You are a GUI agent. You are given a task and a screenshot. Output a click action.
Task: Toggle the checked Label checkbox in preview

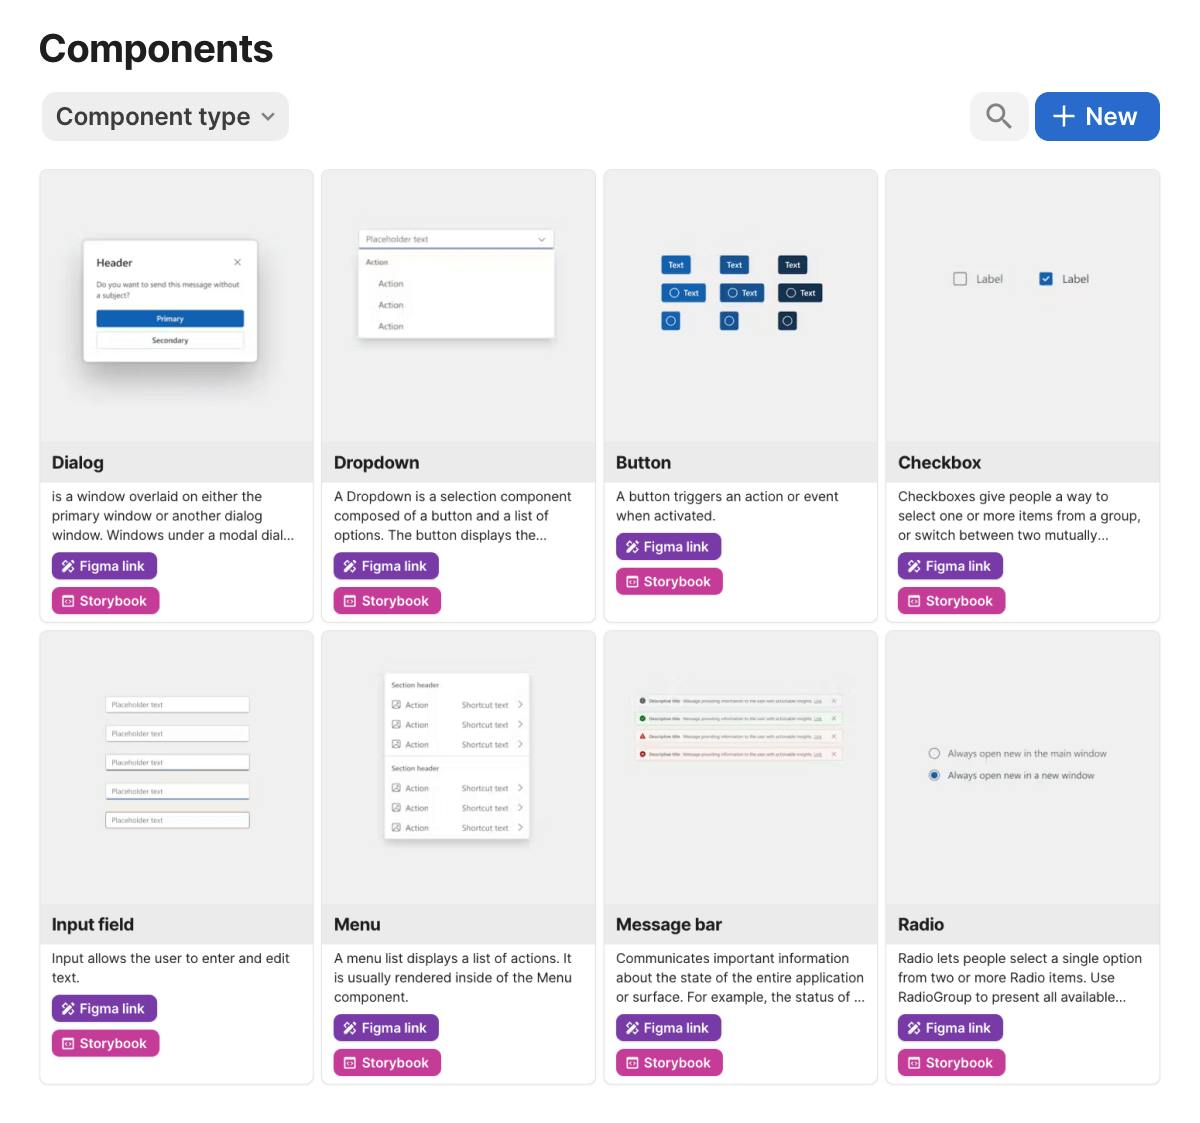point(1046,279)
